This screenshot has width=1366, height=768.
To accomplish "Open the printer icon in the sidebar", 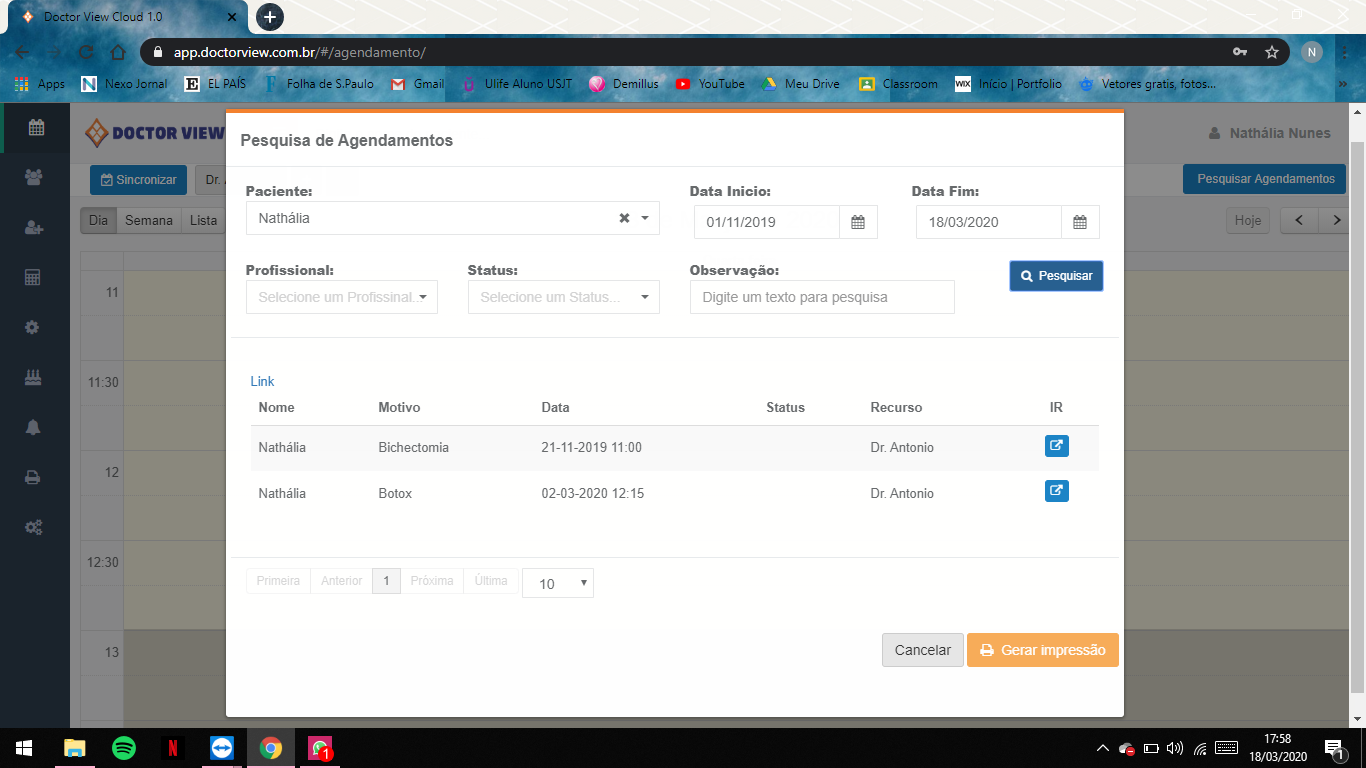I will 33,477.
